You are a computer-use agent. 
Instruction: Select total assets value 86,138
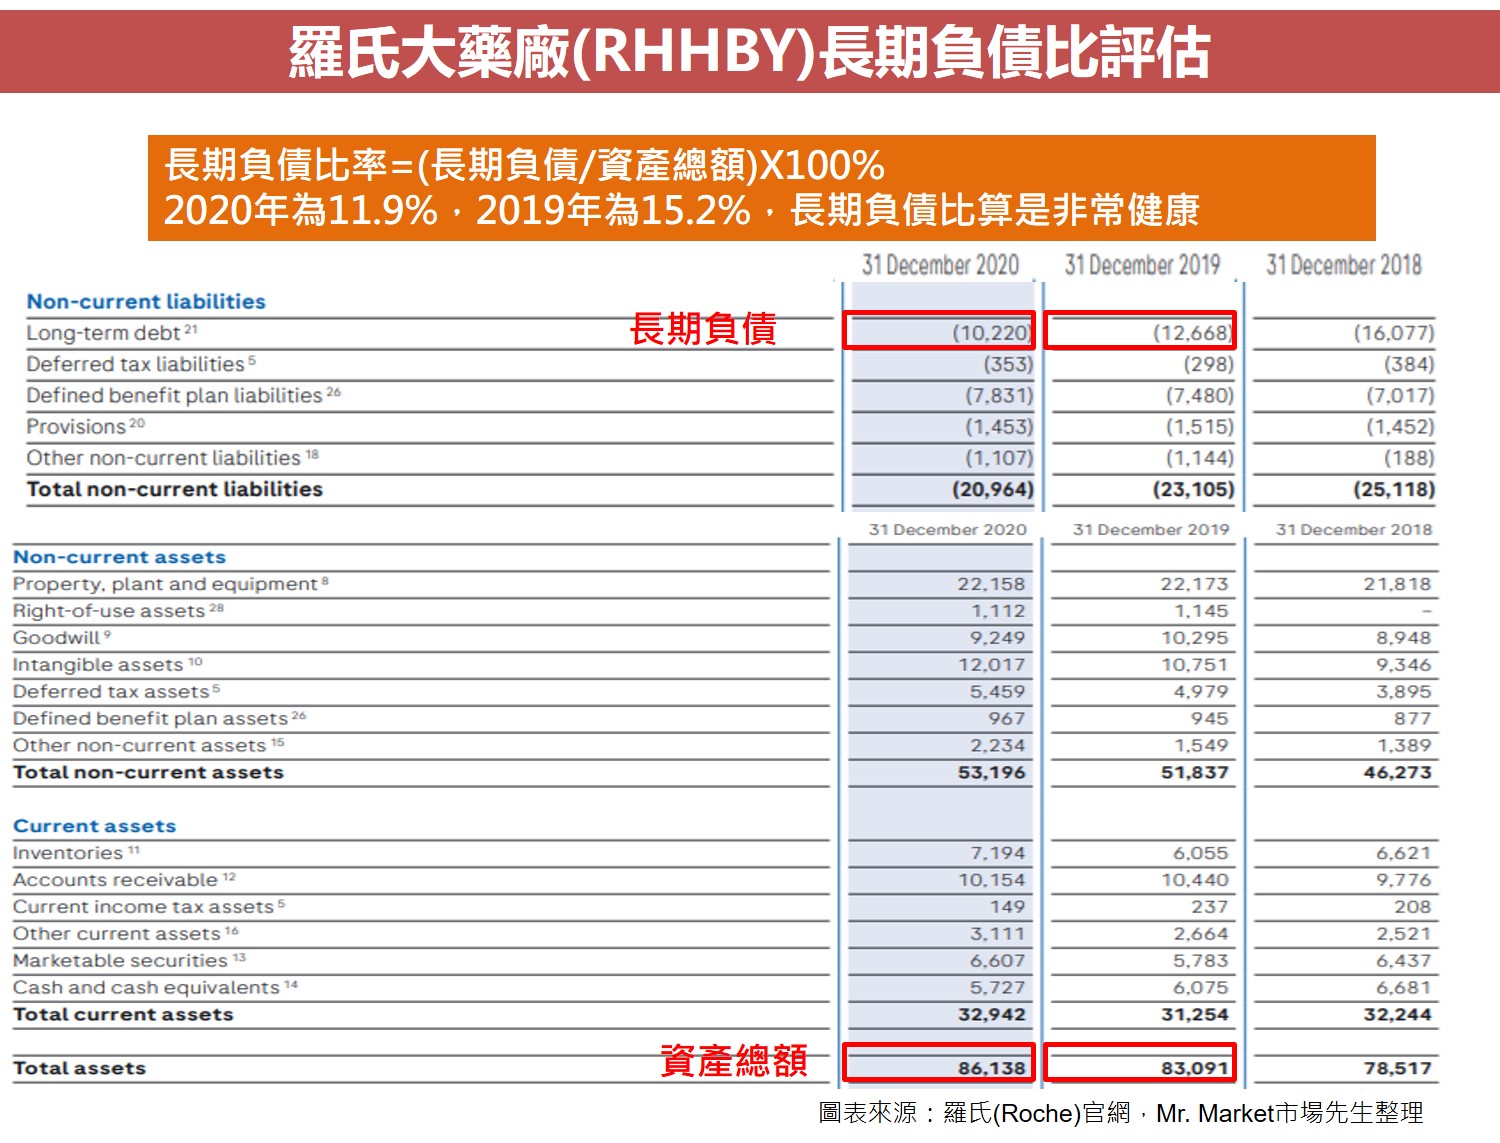[991, 1068]
